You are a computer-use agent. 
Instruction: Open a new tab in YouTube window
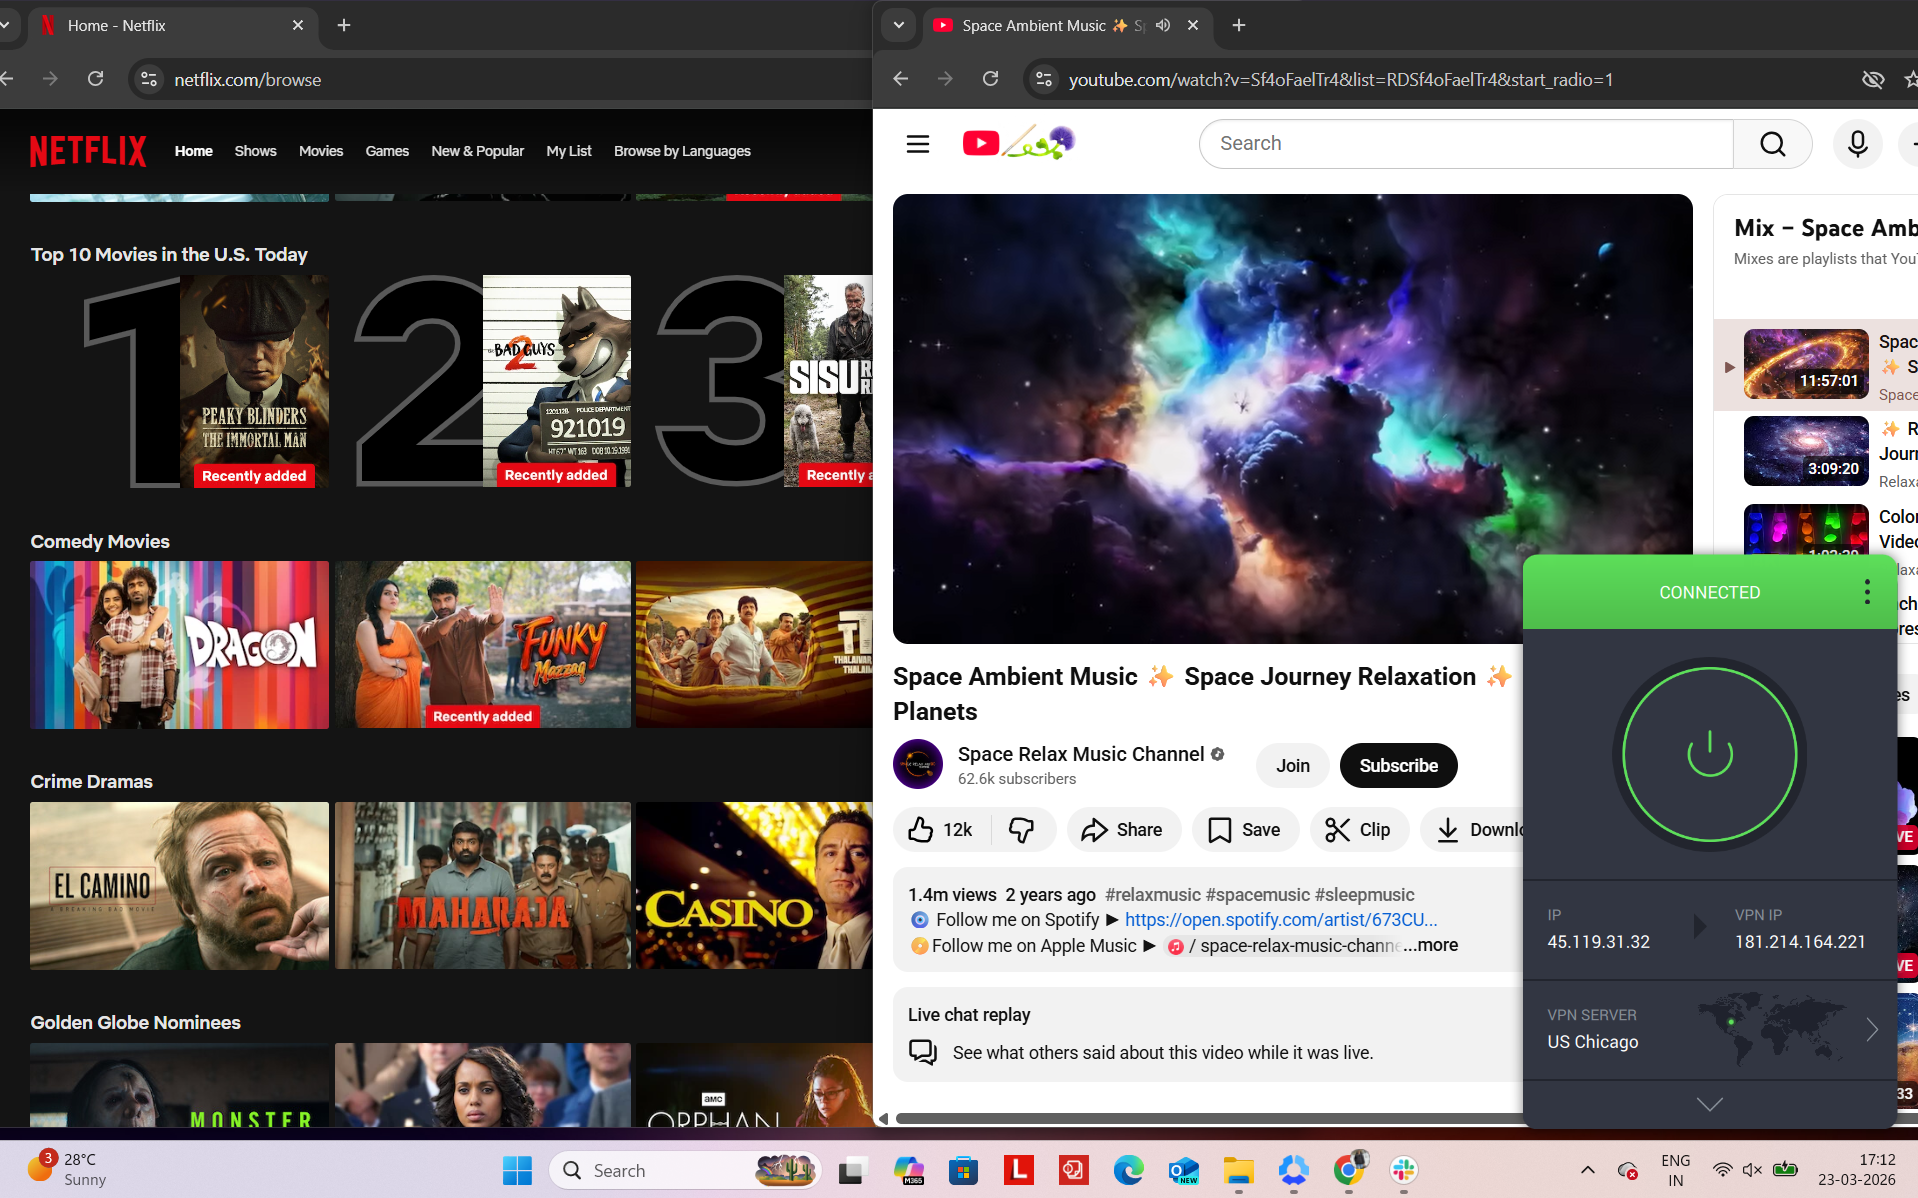pyautogui.click(x=1238, y=25)
